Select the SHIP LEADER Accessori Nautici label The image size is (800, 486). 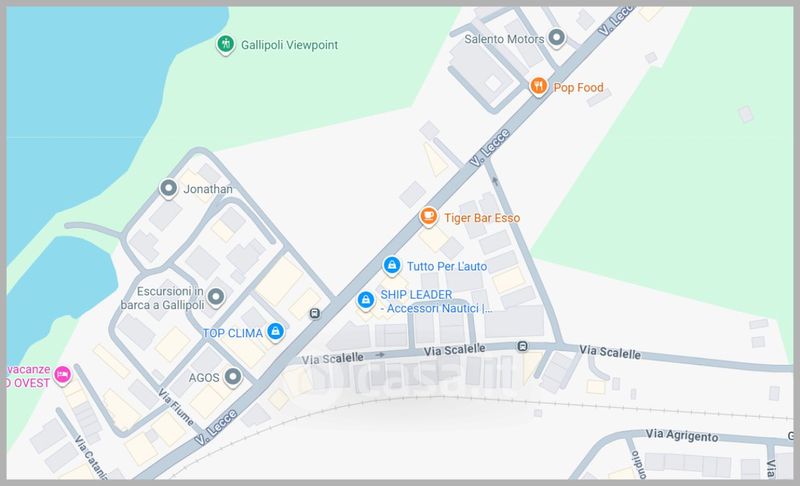436,301
